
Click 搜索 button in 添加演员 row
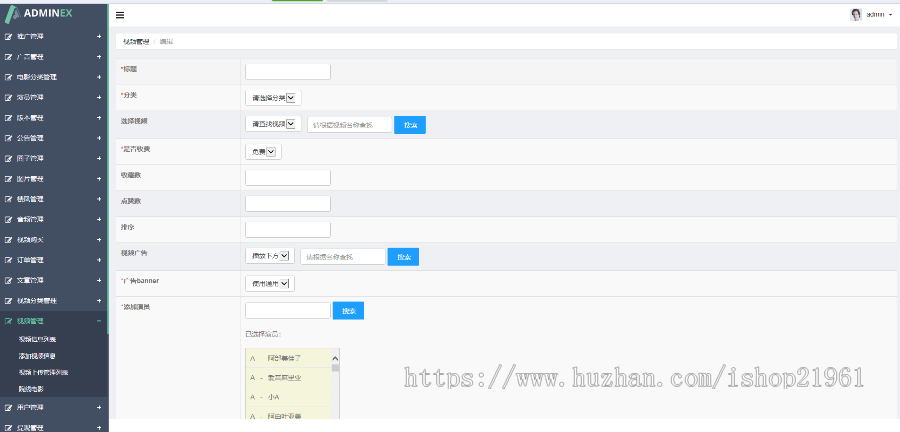pyautogui.click(x=348, y=310)
